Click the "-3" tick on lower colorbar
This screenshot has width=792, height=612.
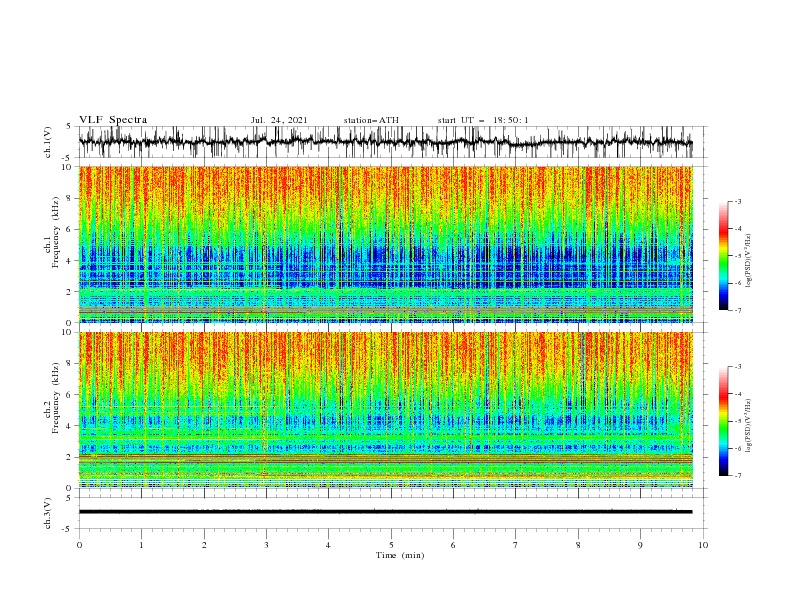pyautogui.click(x=737, y=367)
